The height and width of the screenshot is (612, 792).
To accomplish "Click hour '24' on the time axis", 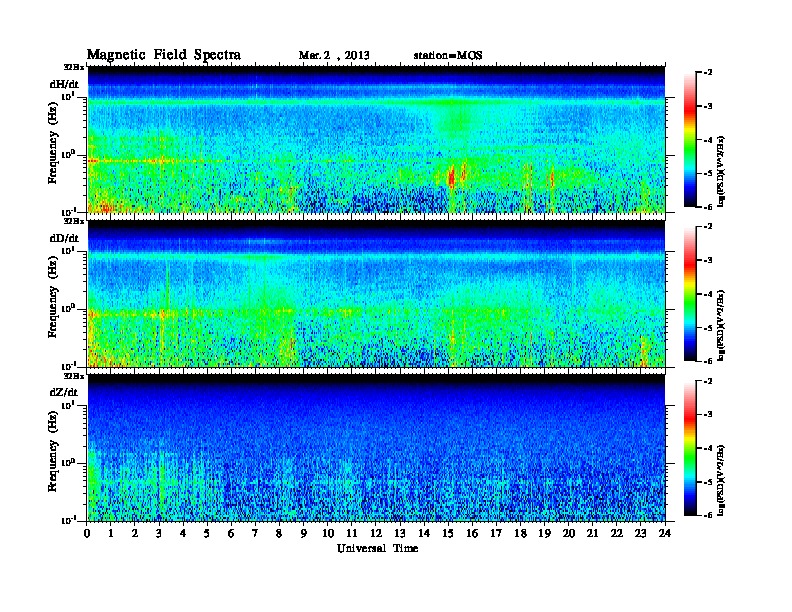I will pos(665,533).
